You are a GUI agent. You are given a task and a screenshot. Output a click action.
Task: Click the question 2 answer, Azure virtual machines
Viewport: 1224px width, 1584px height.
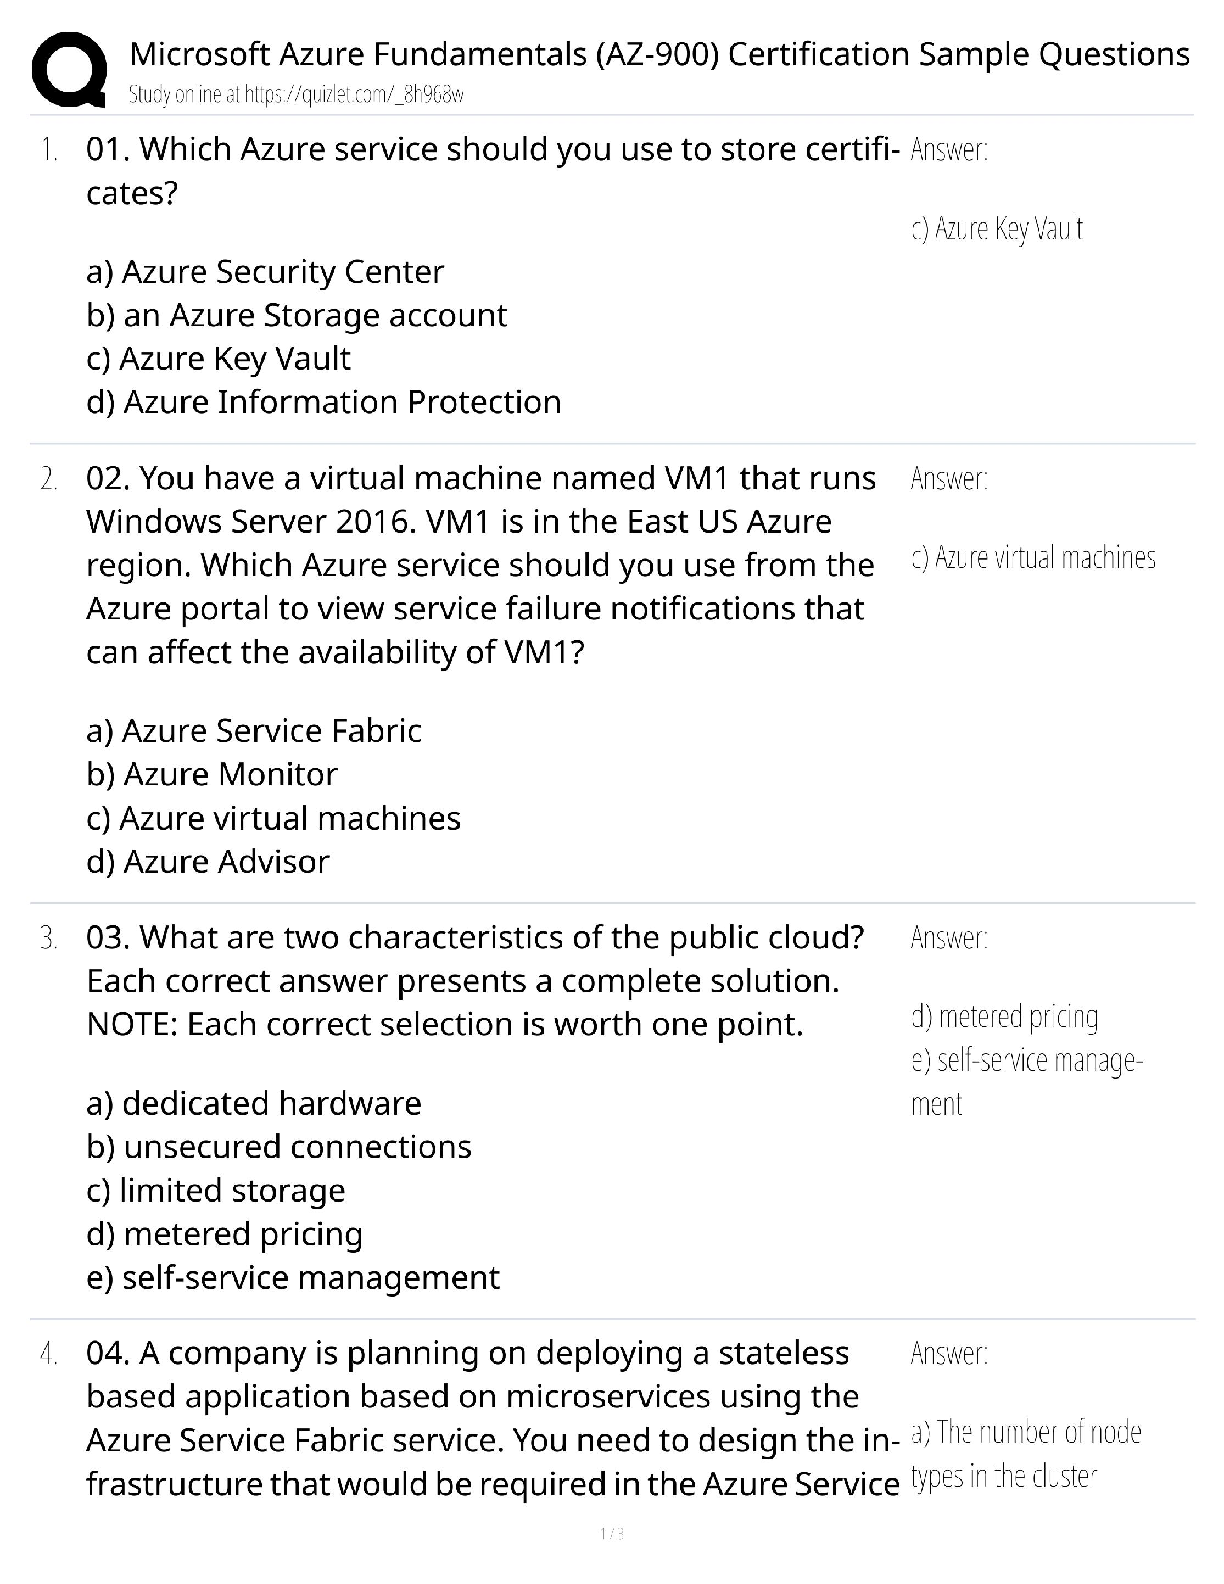(1033, 558)
